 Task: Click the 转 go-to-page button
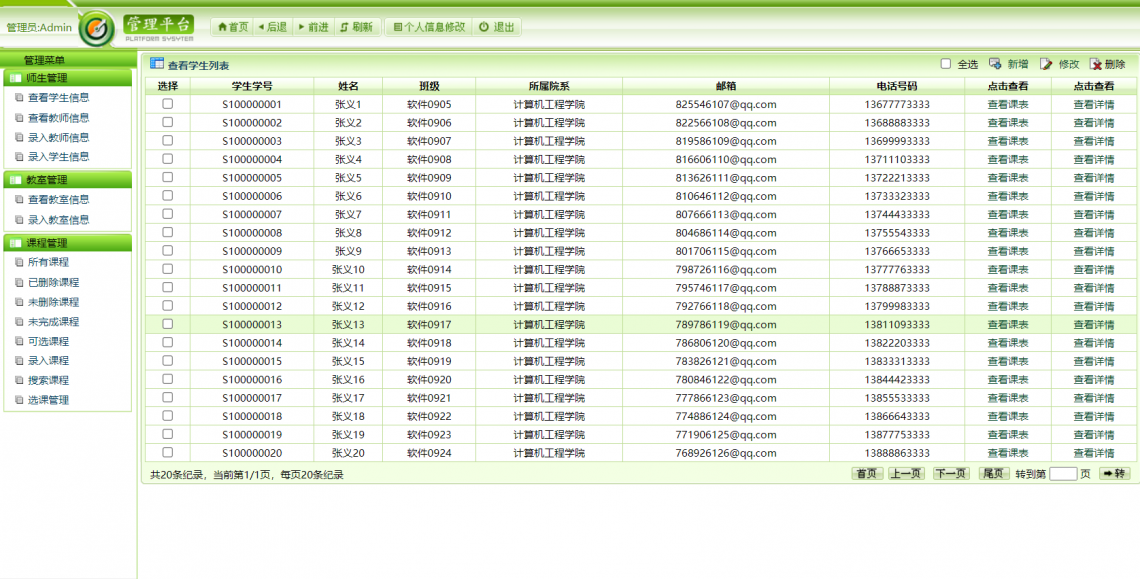pyautogui.click(x=1114, y=474)
